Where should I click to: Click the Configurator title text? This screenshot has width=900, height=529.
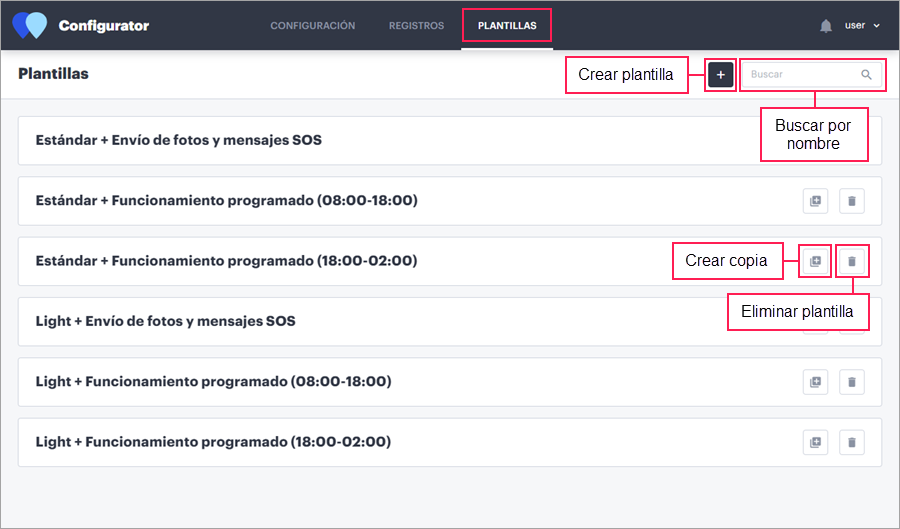[x=104, y=26]
